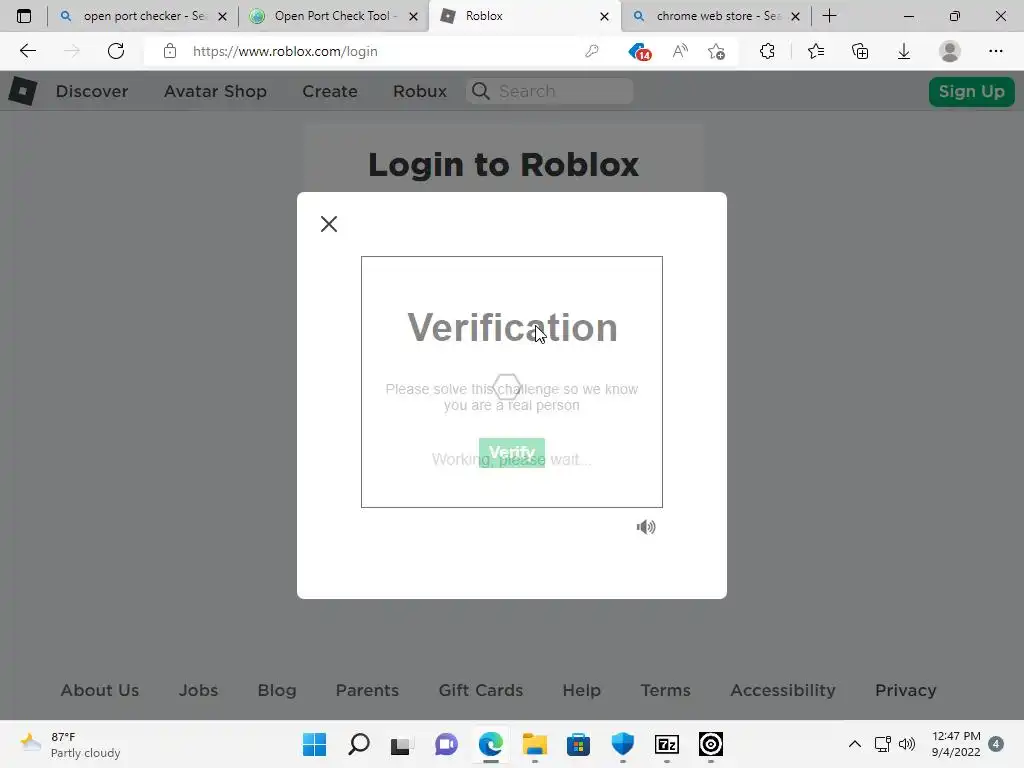Click the address bar URL roblox.com/login

(285, 51)
